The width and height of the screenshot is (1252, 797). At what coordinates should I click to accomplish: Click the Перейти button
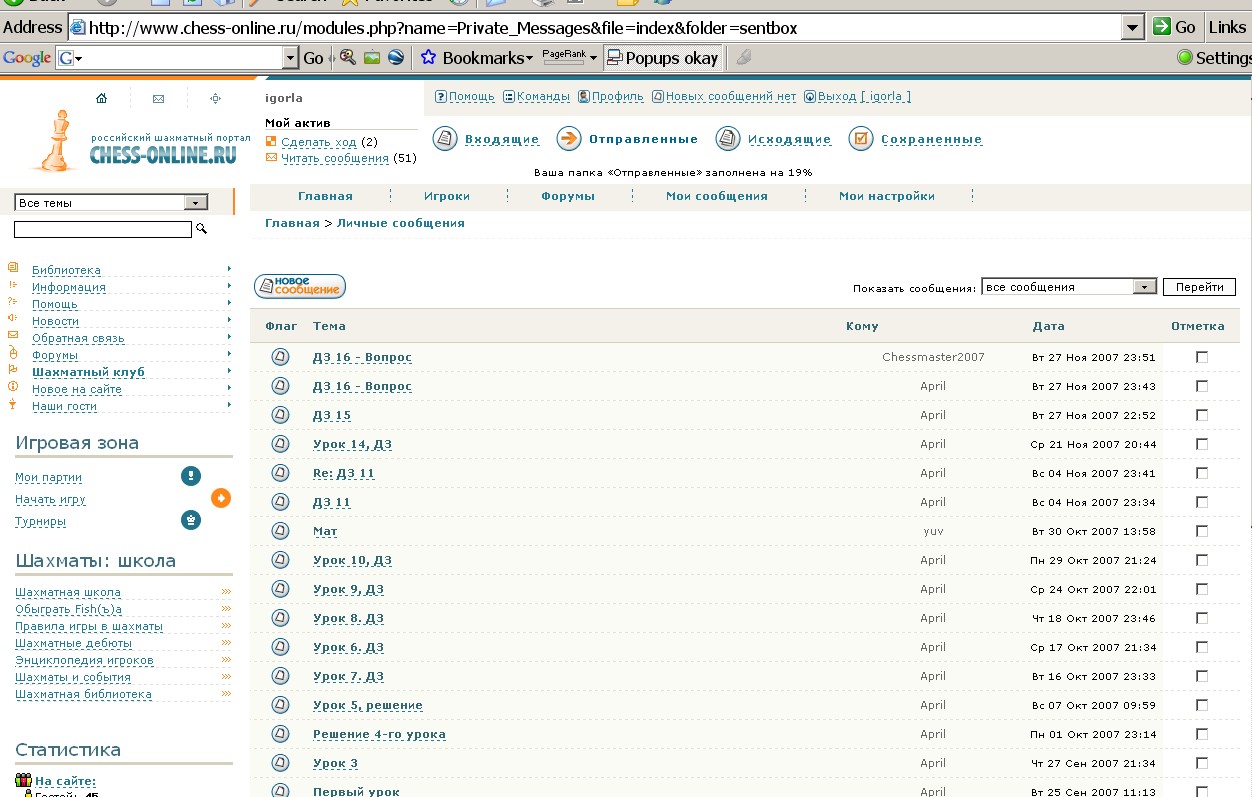point(1199,287)
